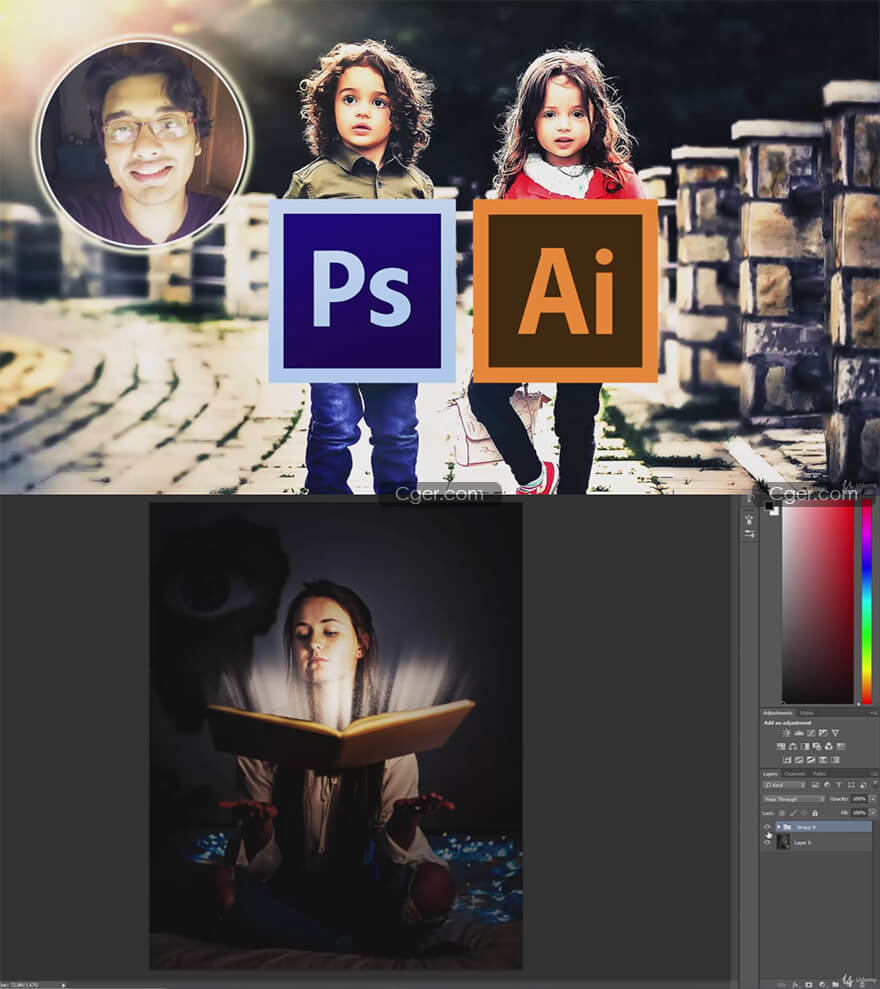Switch to the Paths tab
The image size is (880, 989).
819,774
